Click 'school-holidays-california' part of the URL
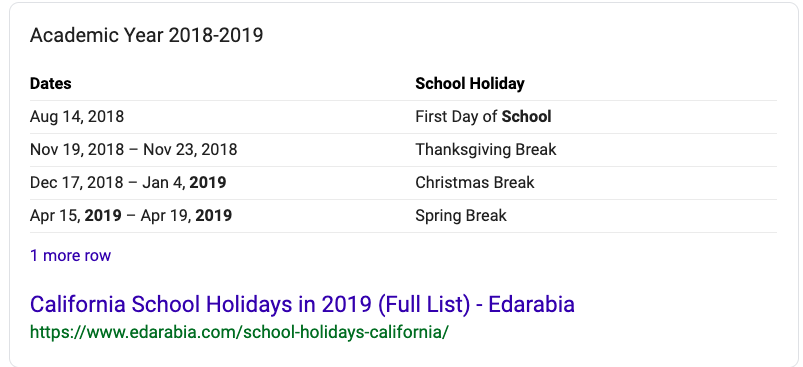Image resolution: width=803 pixels, height=367 pixels. tap(344, 332)
